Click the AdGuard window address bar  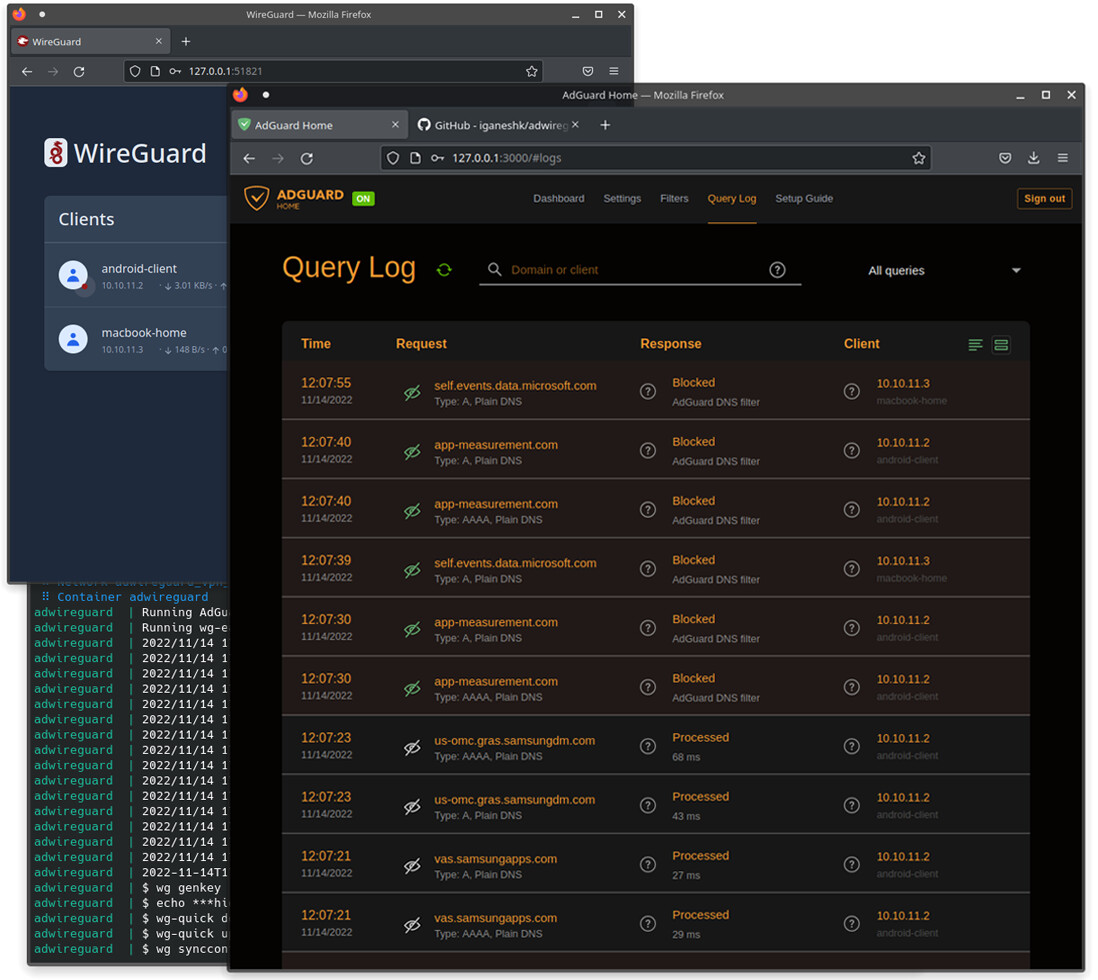(655, 159)
